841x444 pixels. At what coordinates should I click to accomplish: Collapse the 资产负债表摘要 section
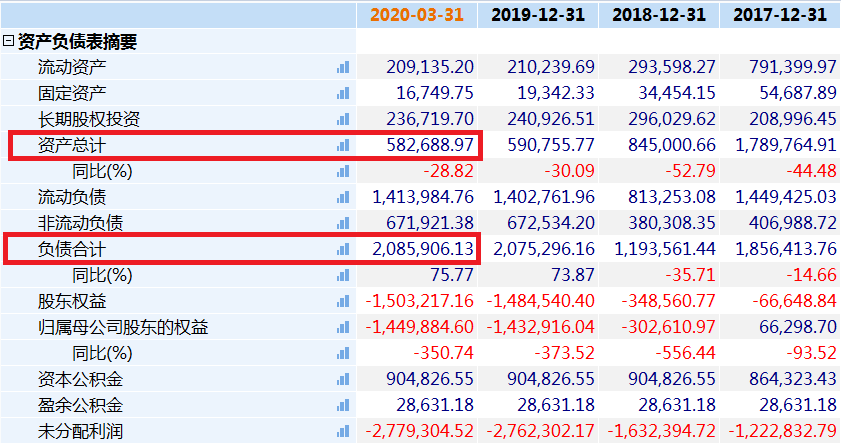(8, 41)
